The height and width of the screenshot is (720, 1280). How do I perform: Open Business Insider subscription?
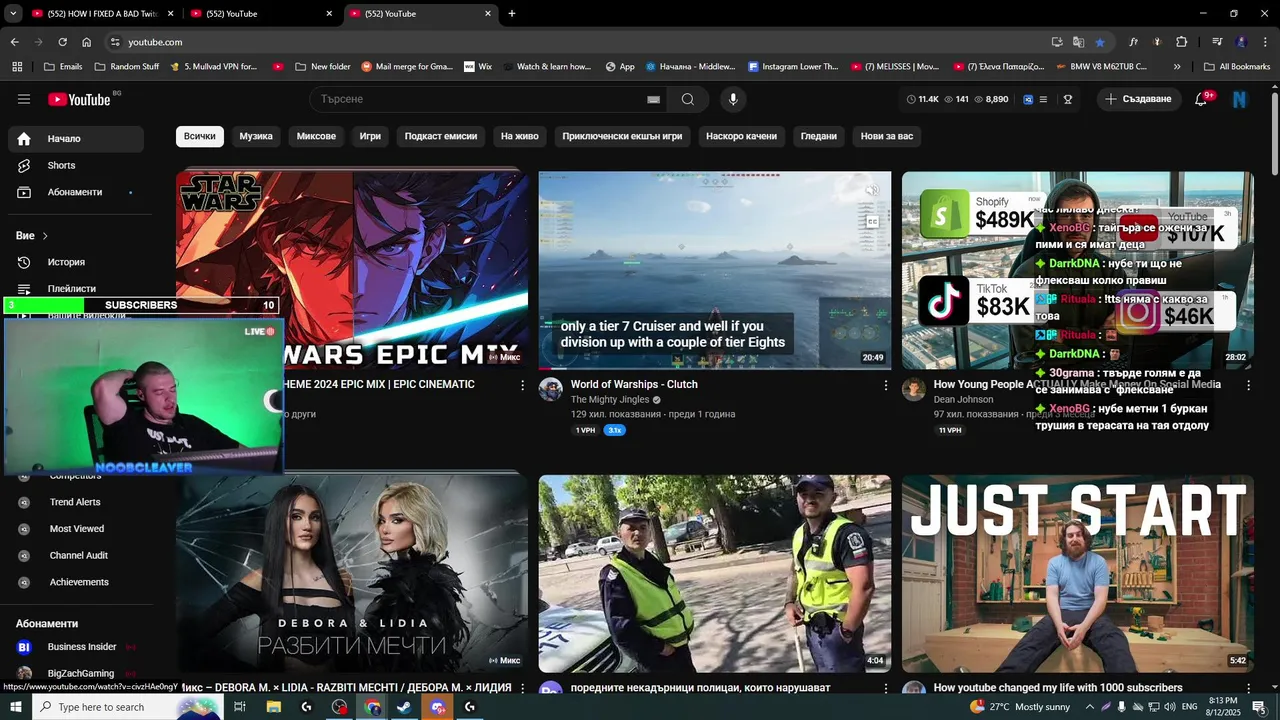[x=76, y=647]
